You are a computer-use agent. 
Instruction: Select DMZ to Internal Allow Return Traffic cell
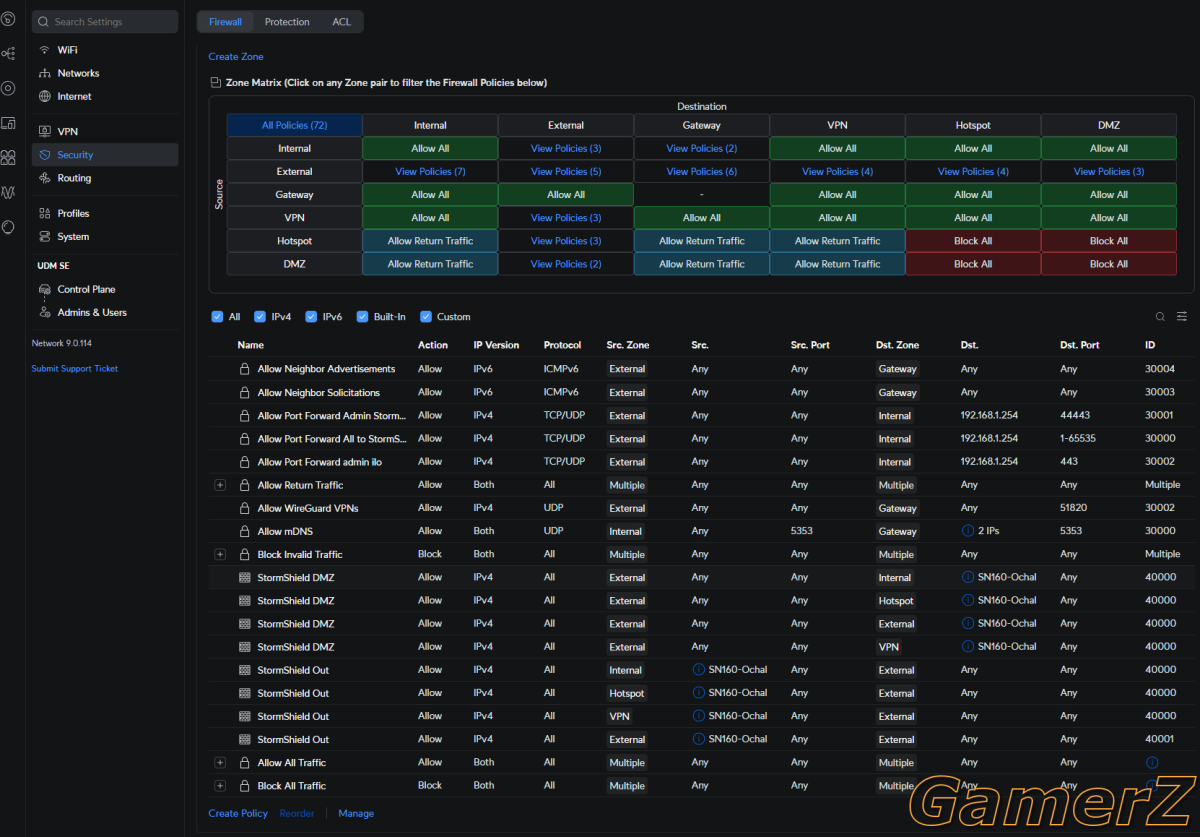(x=430, y=264)
